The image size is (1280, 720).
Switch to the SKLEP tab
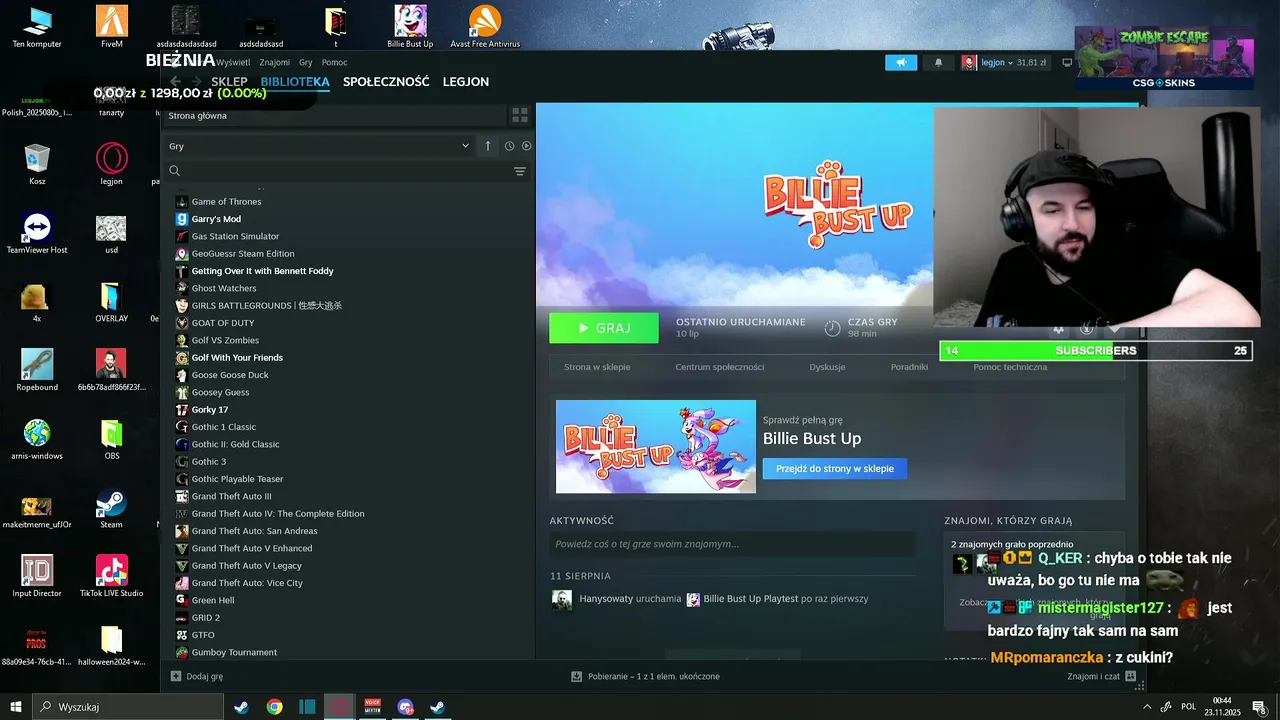point(229,82)
